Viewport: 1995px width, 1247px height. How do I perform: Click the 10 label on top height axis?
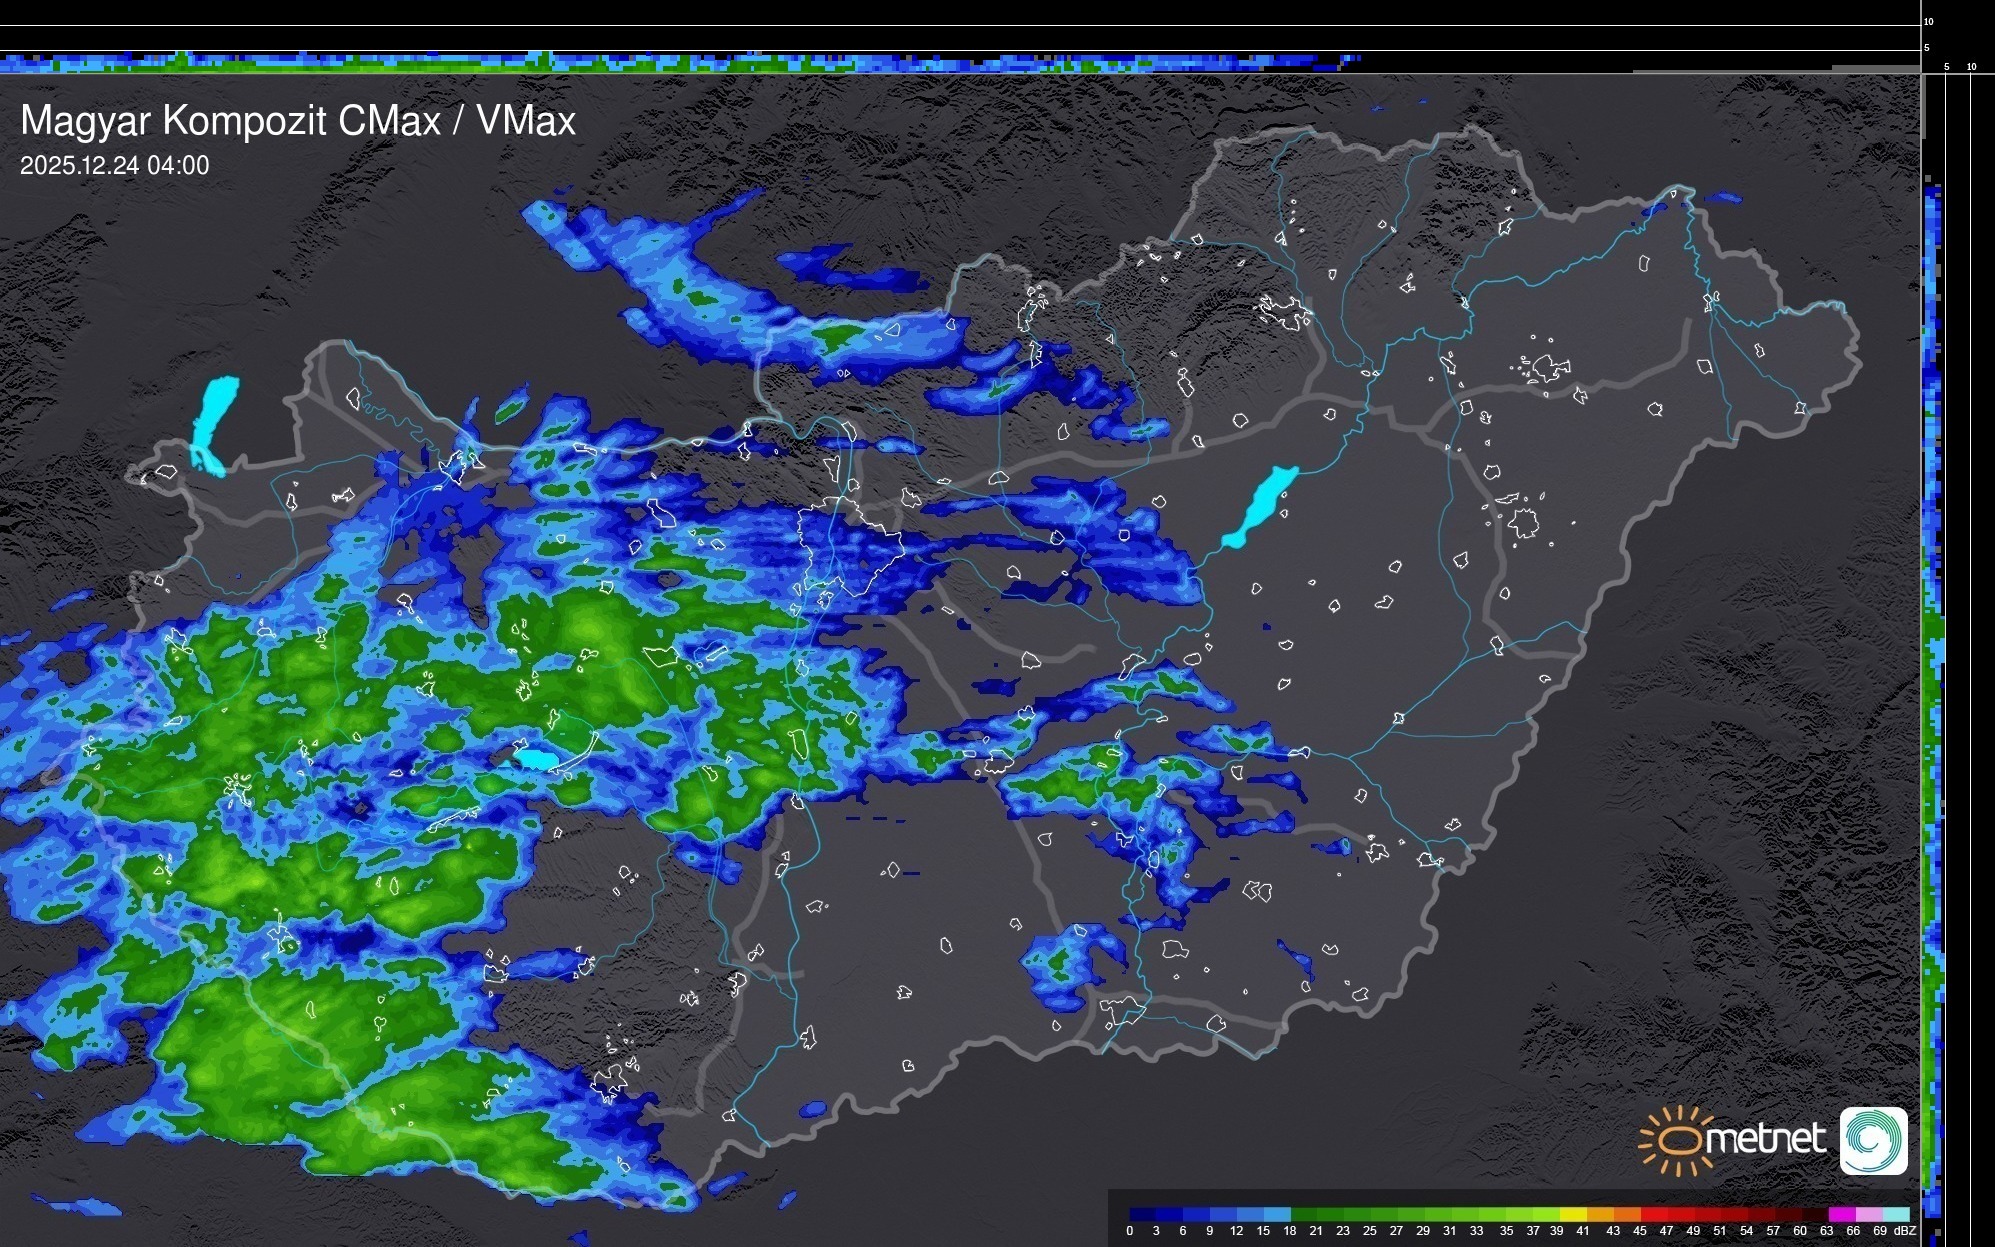(1929, 21)
